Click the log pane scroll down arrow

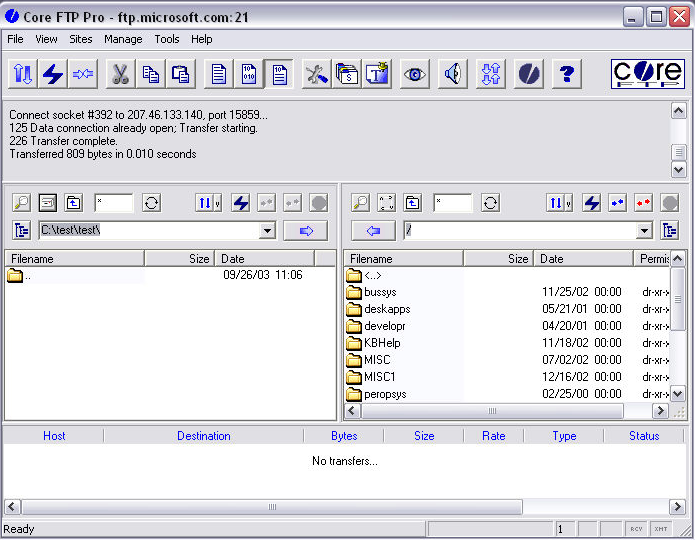click(679, 170)
